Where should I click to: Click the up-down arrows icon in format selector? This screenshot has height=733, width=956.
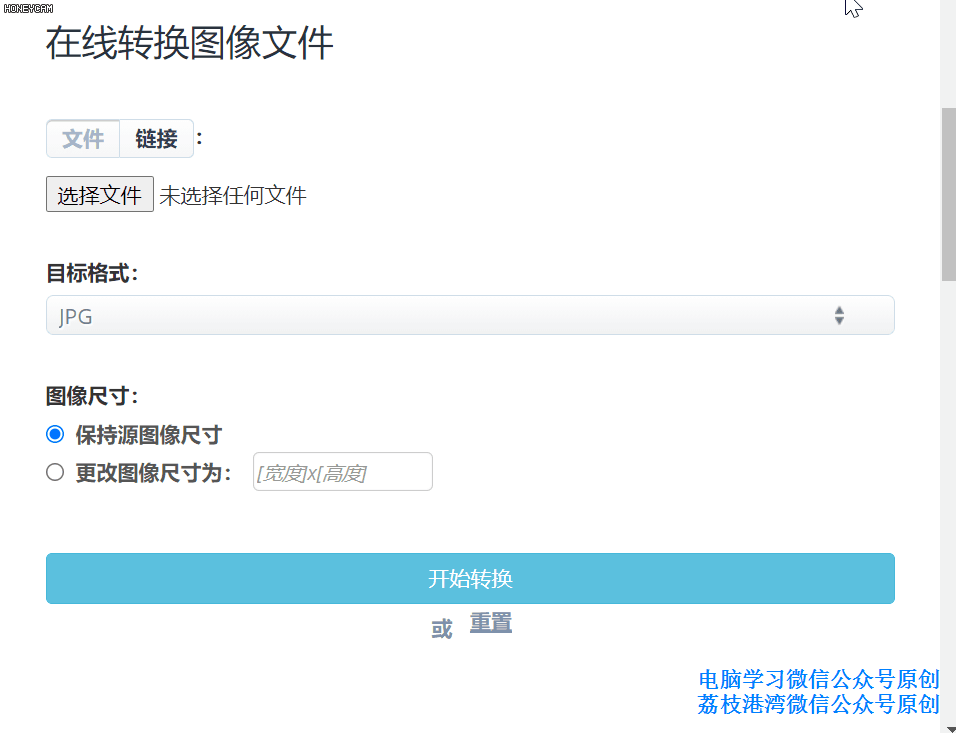coord(839,316)
